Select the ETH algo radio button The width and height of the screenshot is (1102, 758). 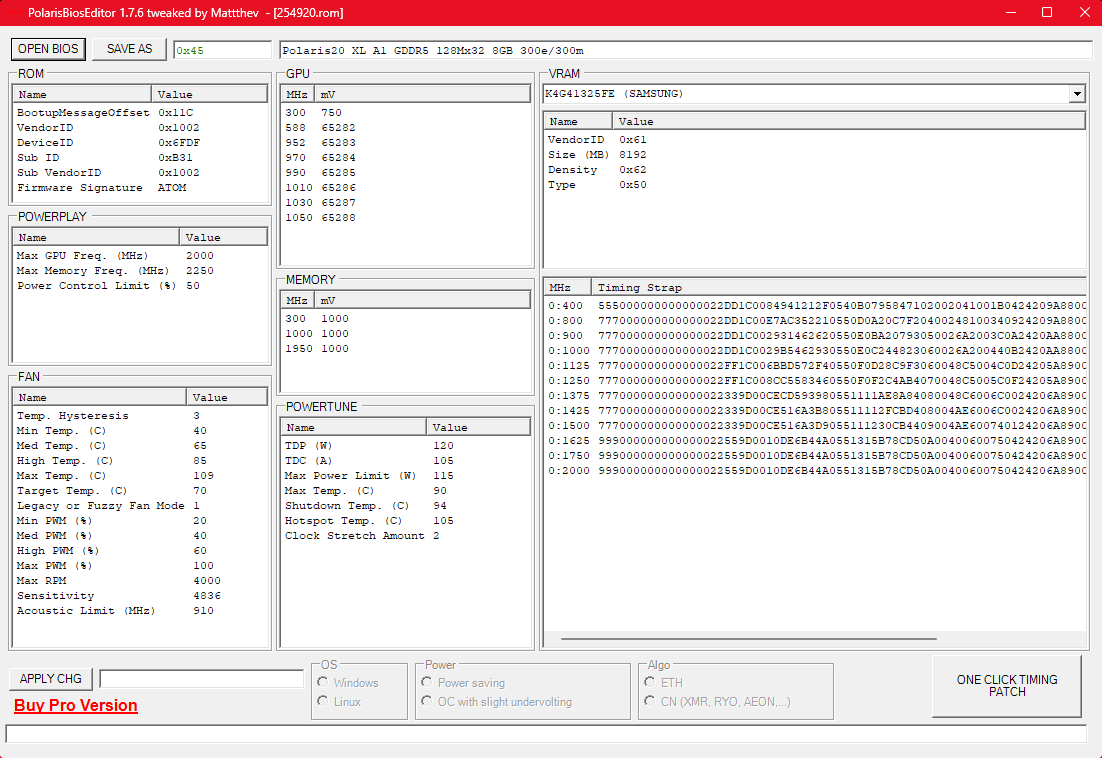650,683
